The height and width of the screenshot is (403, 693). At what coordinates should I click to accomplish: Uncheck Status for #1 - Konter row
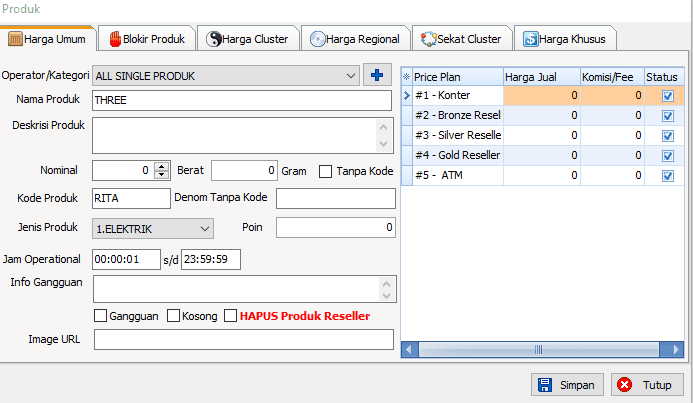[668, 96]
